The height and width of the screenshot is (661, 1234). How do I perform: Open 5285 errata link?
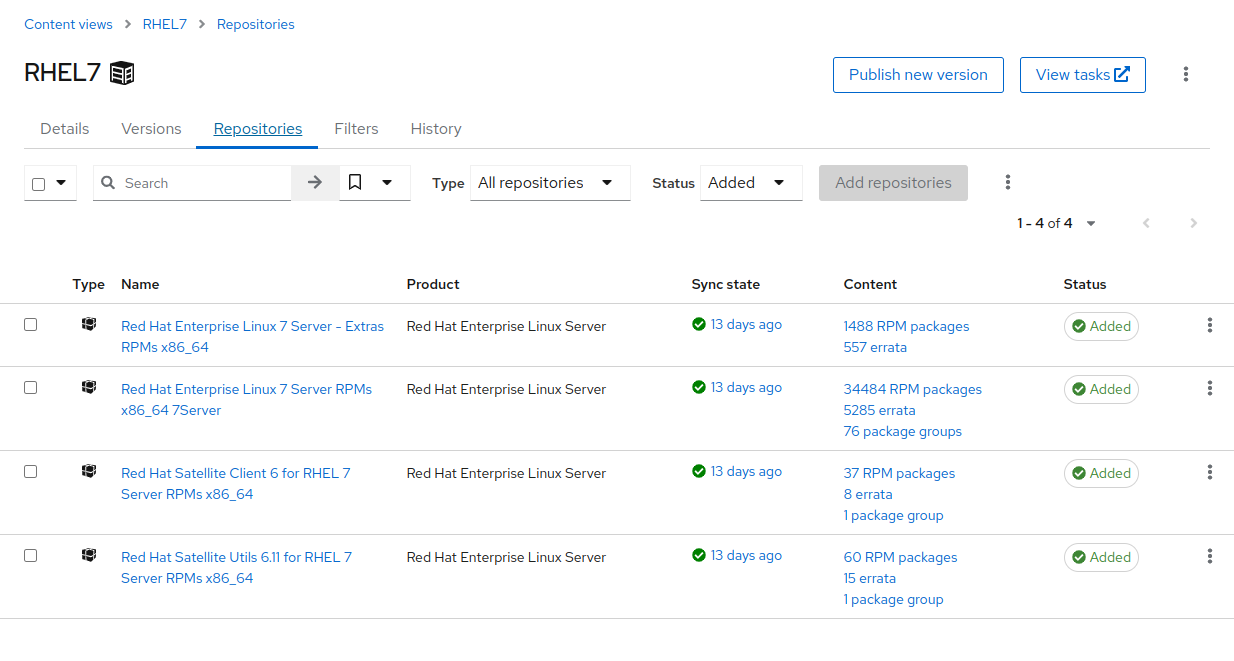click(x=880, y=410)
